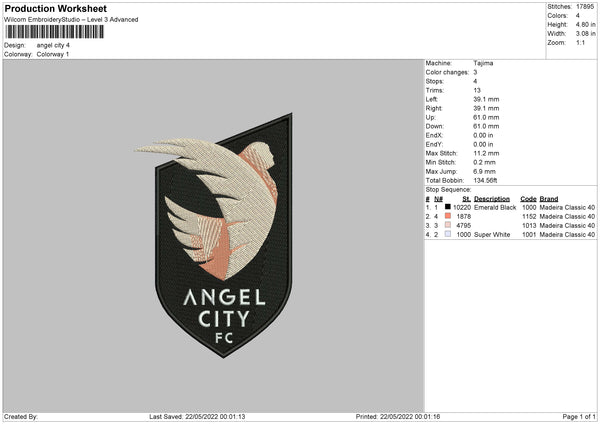
Task: Click the Width value 3.08 in
Action: pos(585,34)
